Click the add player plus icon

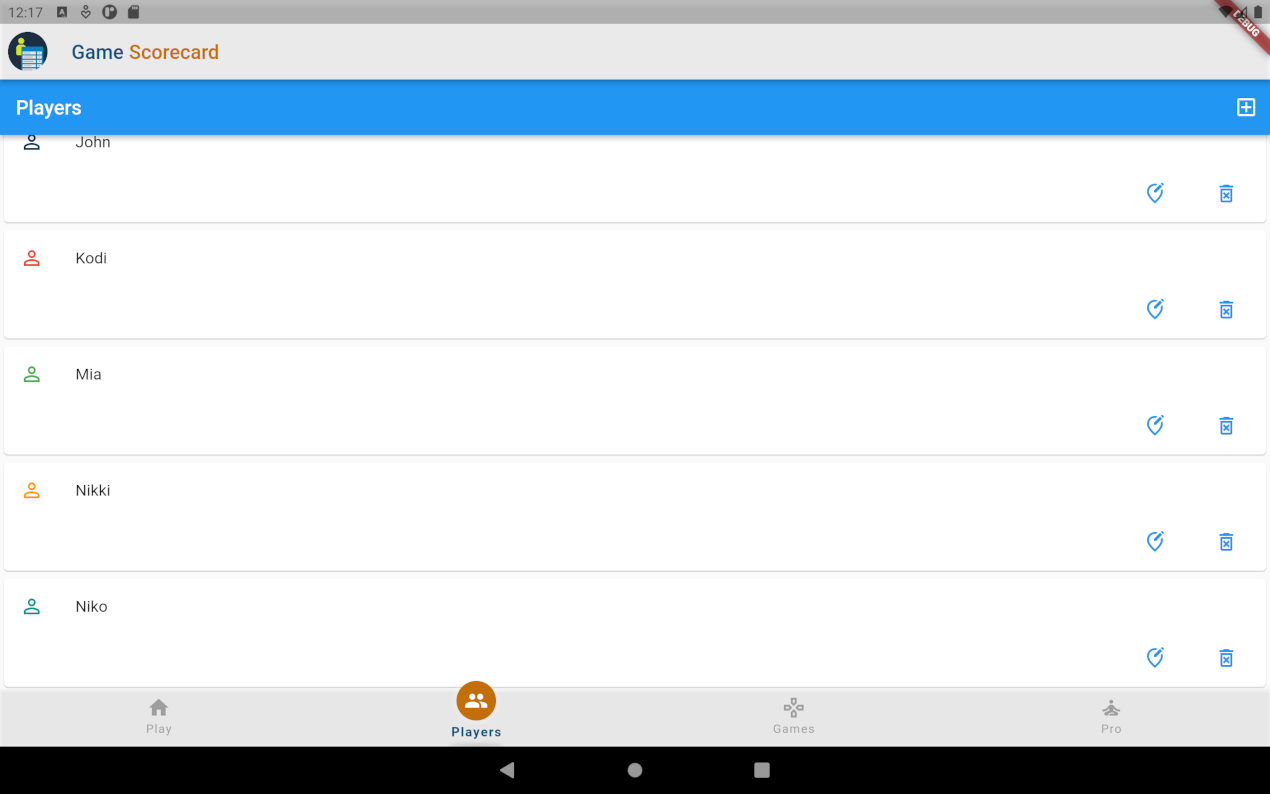coord(1245,108)
